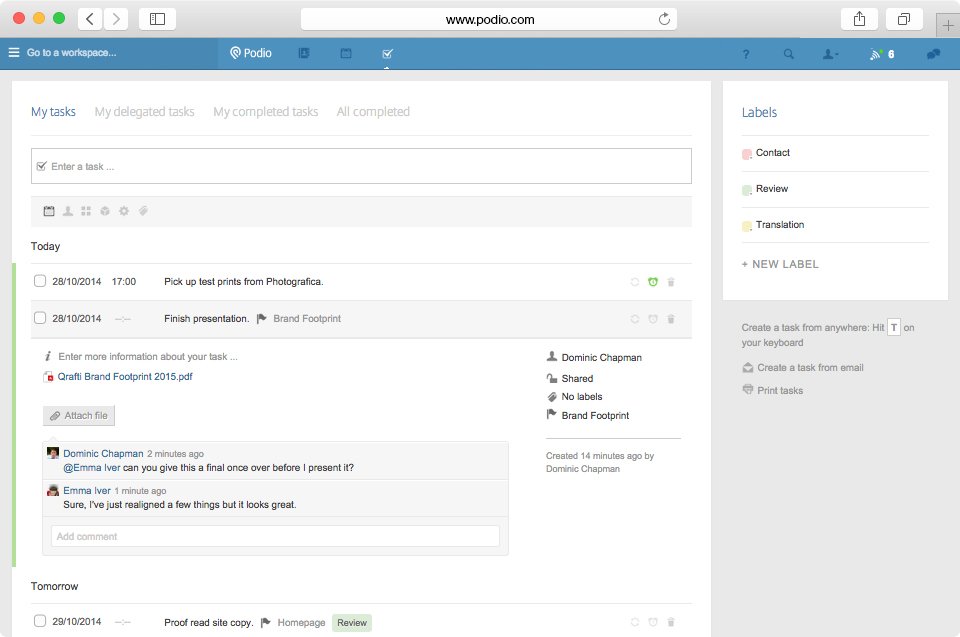
Task: Mark Finish presentation task complete
Action: [x=40, y=318]
